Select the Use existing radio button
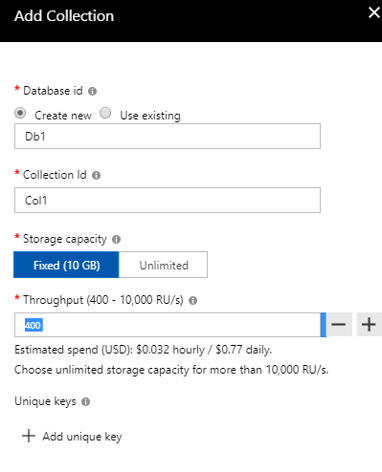 pyautogui.click(x=105, y=113)
